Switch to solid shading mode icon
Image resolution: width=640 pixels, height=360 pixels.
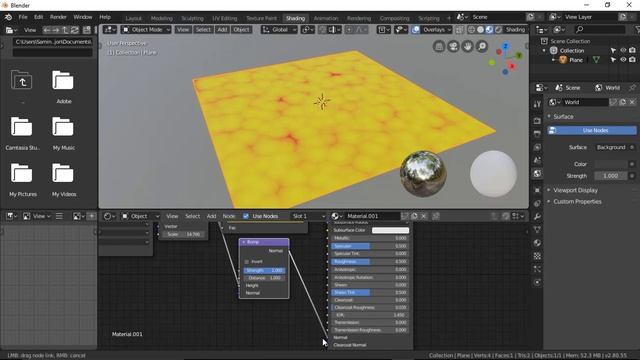tap(480, 30)
